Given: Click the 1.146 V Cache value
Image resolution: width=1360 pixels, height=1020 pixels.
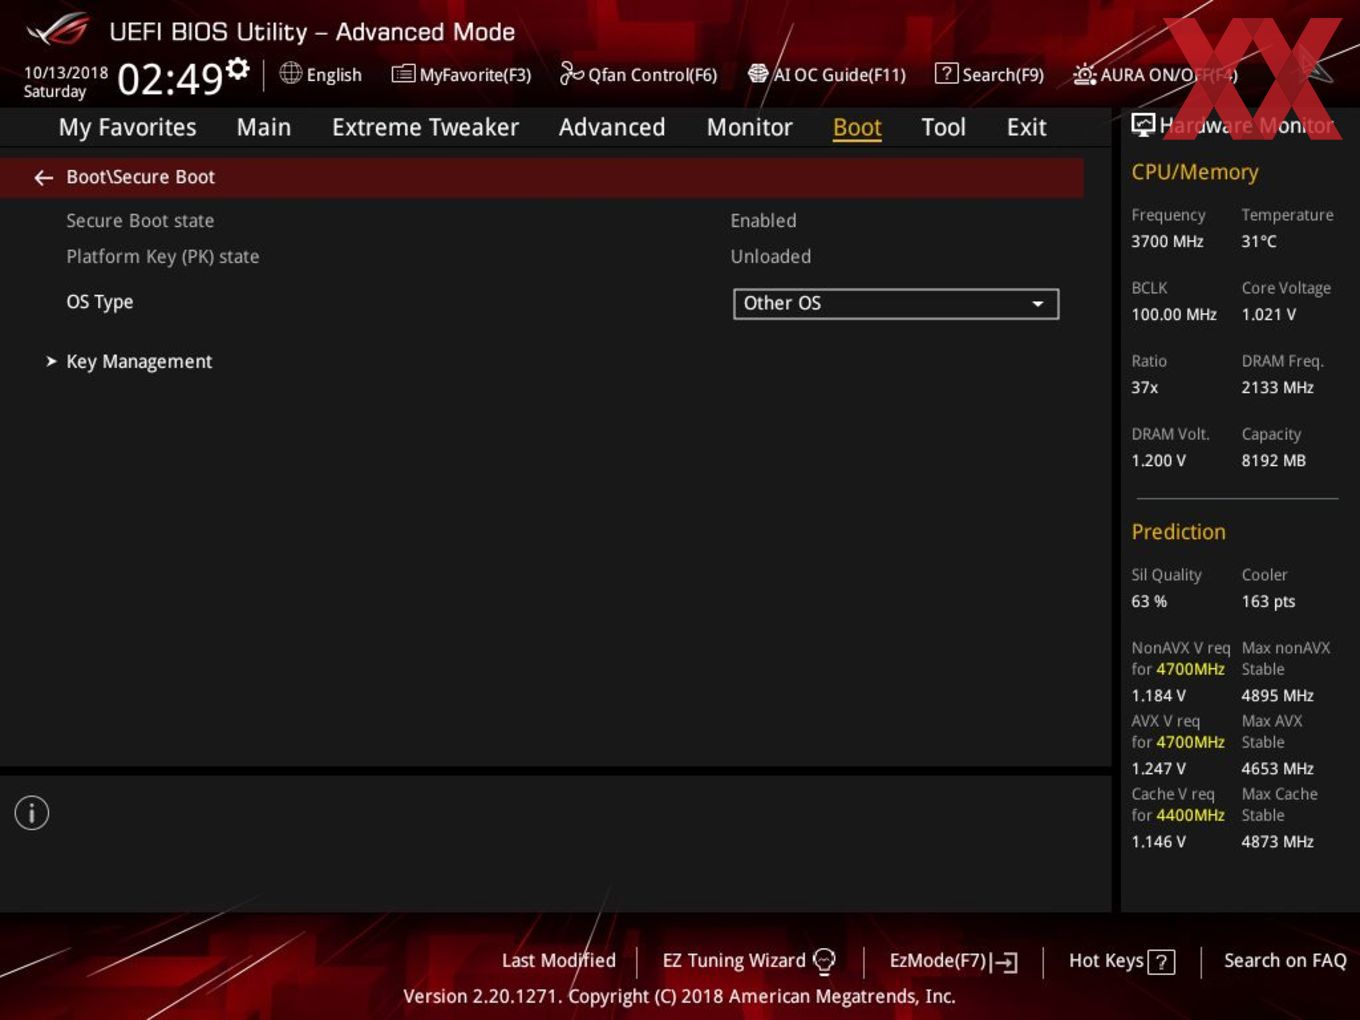Looking at the screenshot, I should (1158, 842).
